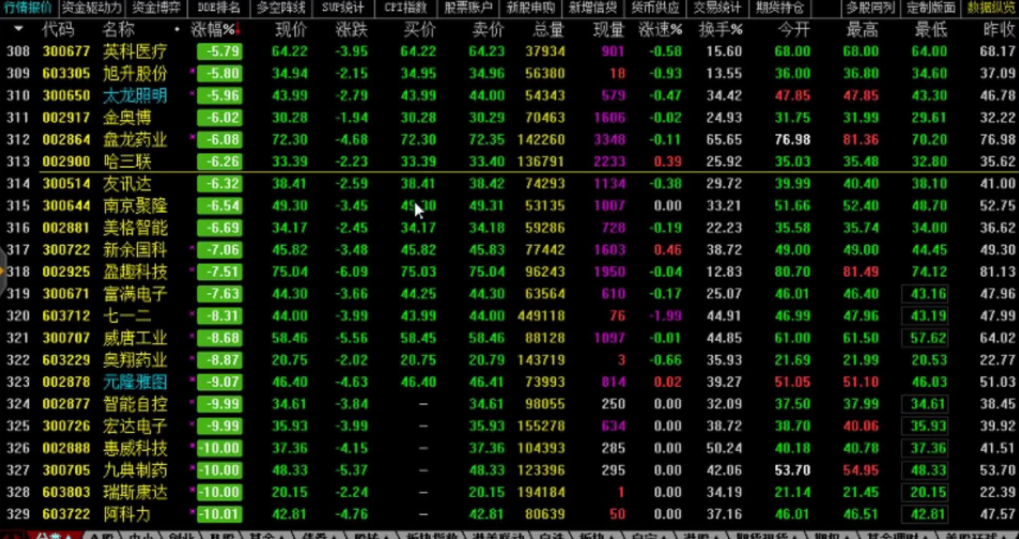Image resolution: width=1019 pixels, height=539 pixels.
Task: Sort by the 涨跌 column header
Action: tap(352, 29)
